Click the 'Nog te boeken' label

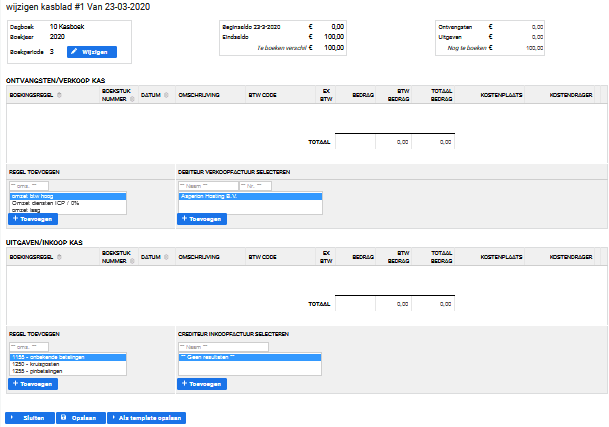(x=467, y=48)
